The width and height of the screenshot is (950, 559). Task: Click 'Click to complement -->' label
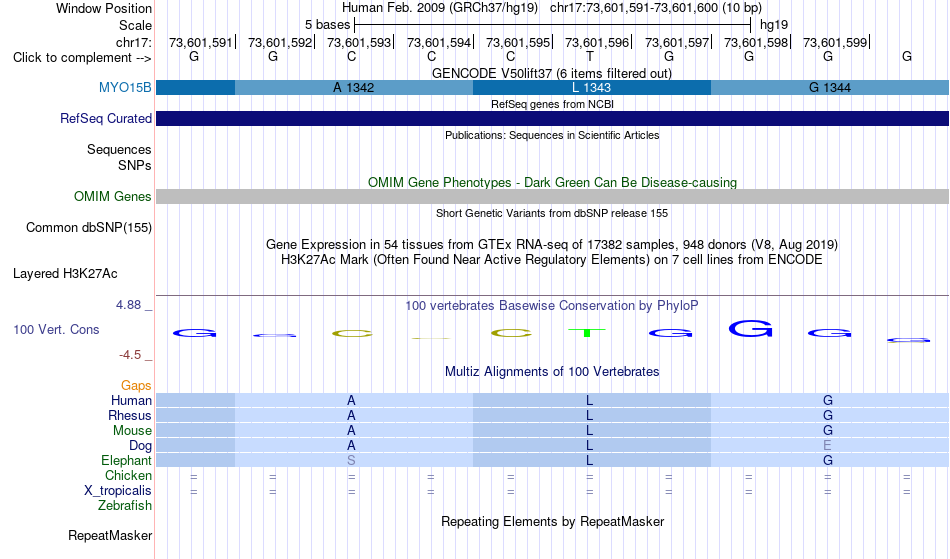point(82,58)
